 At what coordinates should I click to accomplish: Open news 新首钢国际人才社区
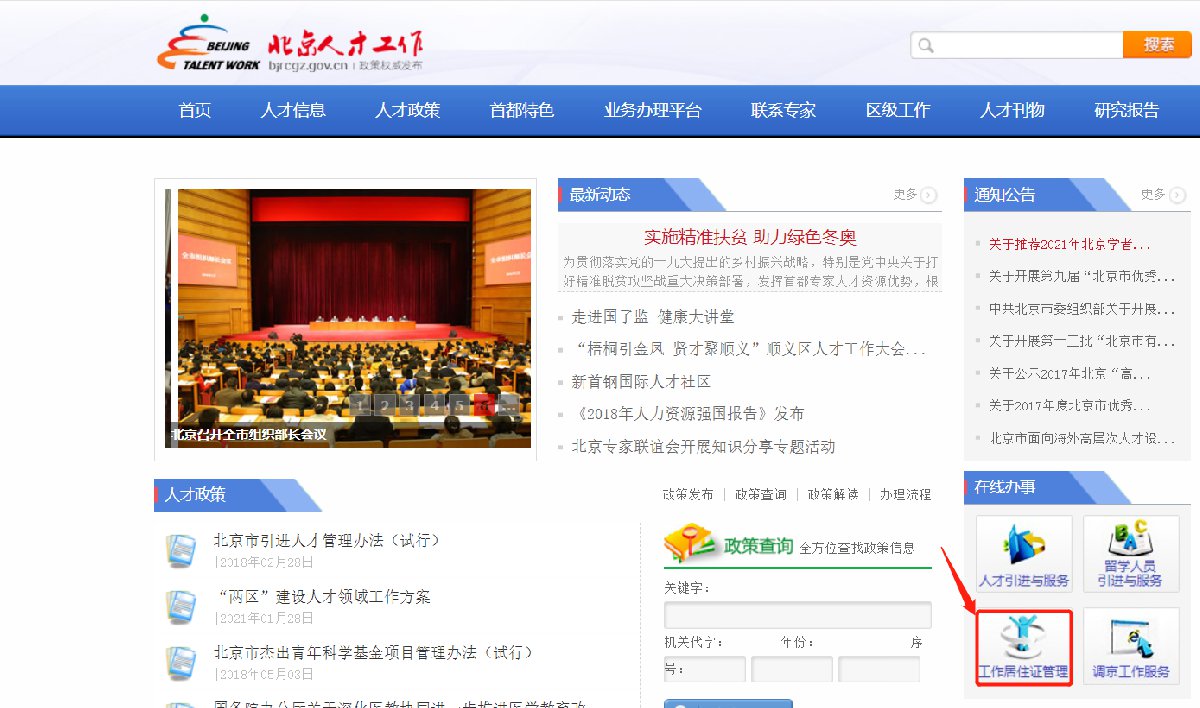(641, 381)
